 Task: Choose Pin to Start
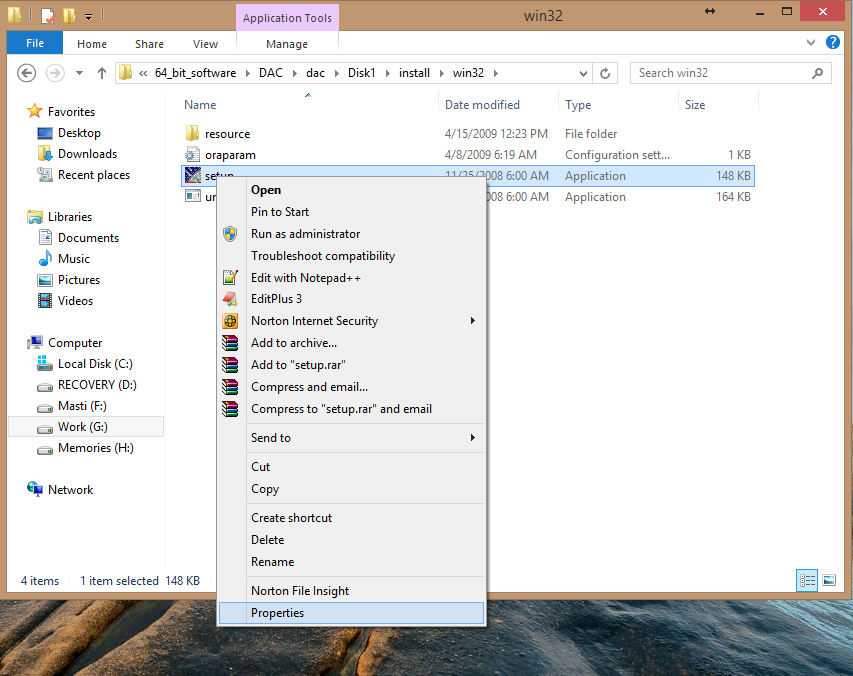coord(351,212)
